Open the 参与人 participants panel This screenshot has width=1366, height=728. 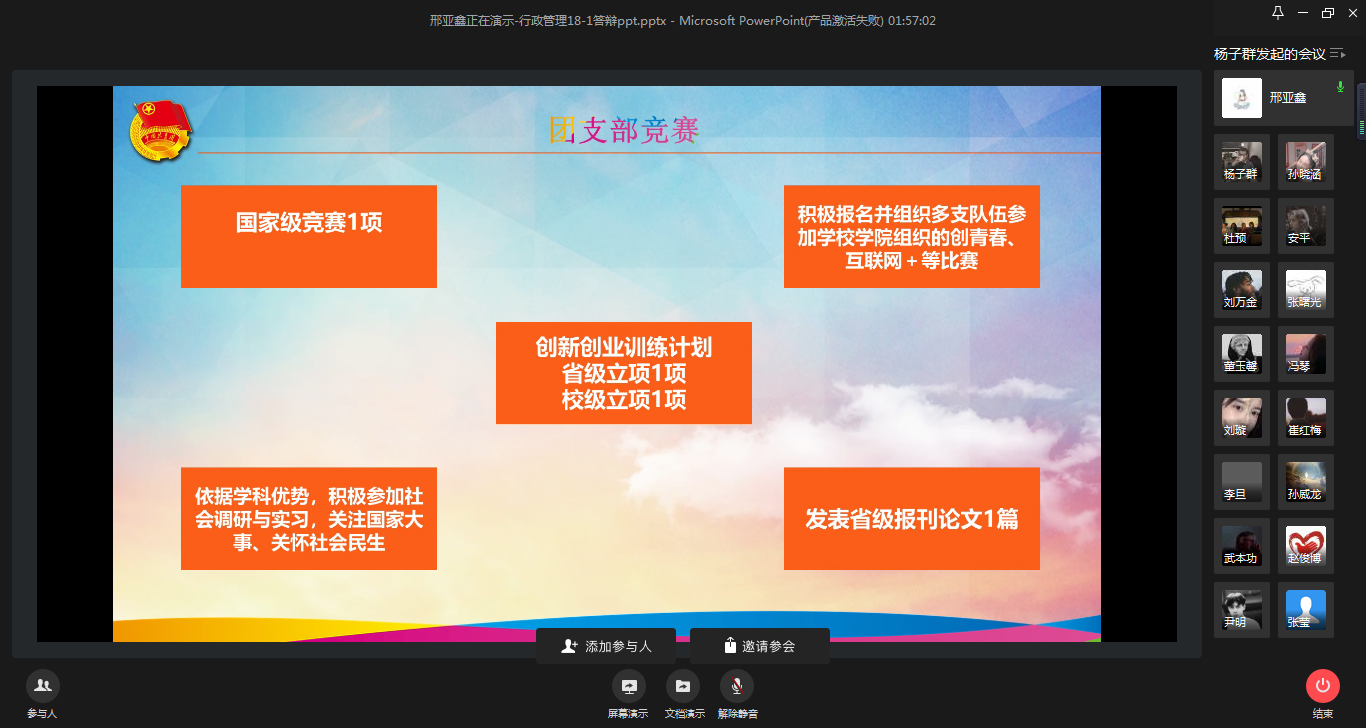tap(42, 686)
